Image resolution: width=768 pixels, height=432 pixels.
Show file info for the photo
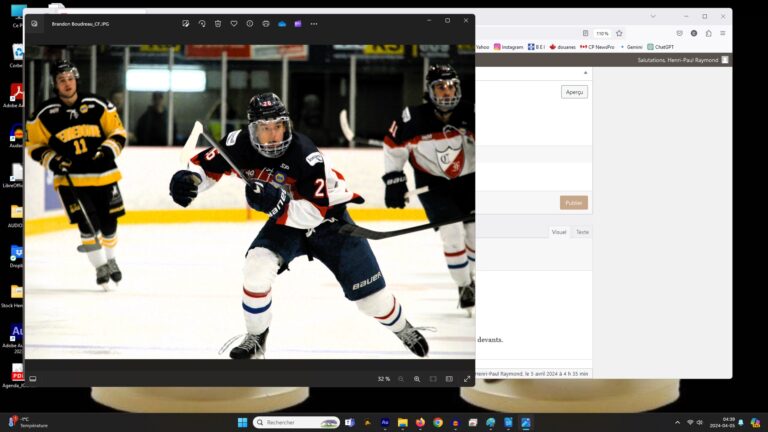point(250,23)
